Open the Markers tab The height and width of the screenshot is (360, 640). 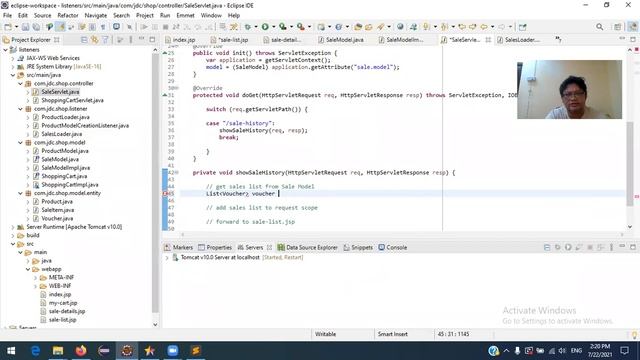tap(178, 247)
